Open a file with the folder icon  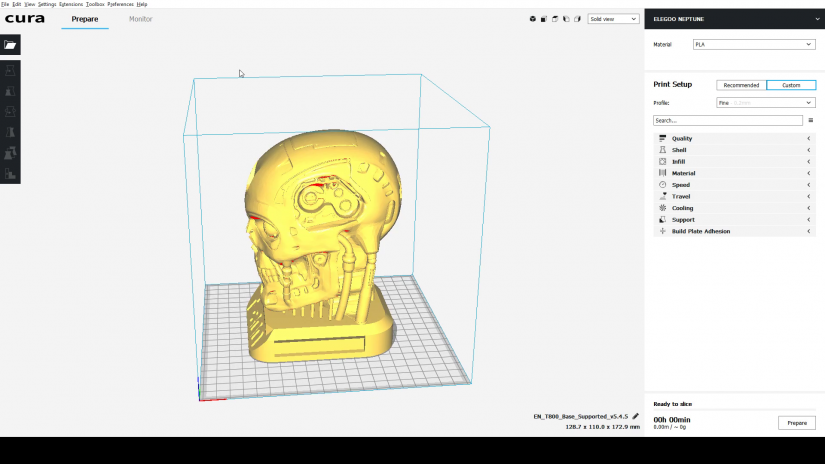(x=10, y=45)
